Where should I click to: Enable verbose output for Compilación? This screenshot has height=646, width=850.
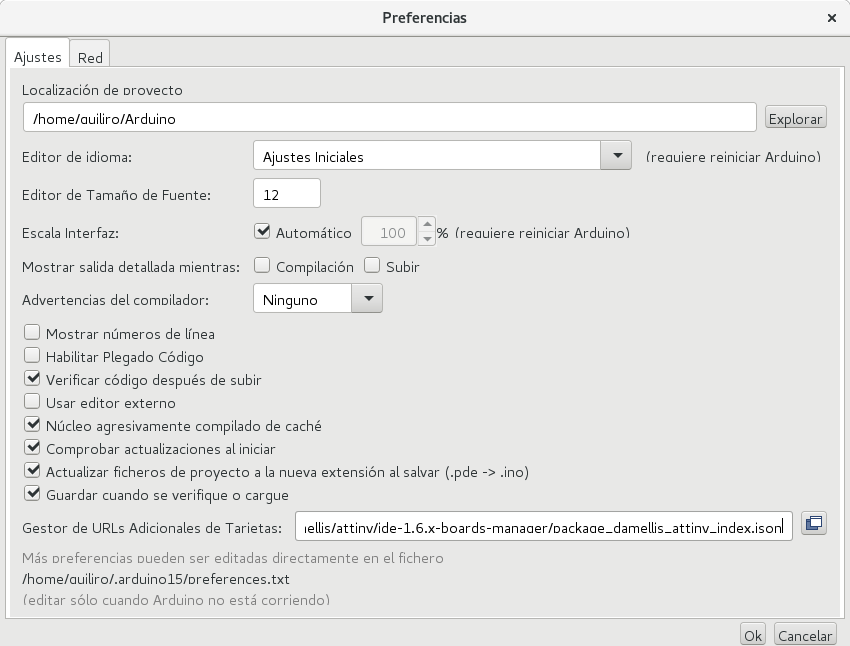pyautogui.click(x=263, y=266)
